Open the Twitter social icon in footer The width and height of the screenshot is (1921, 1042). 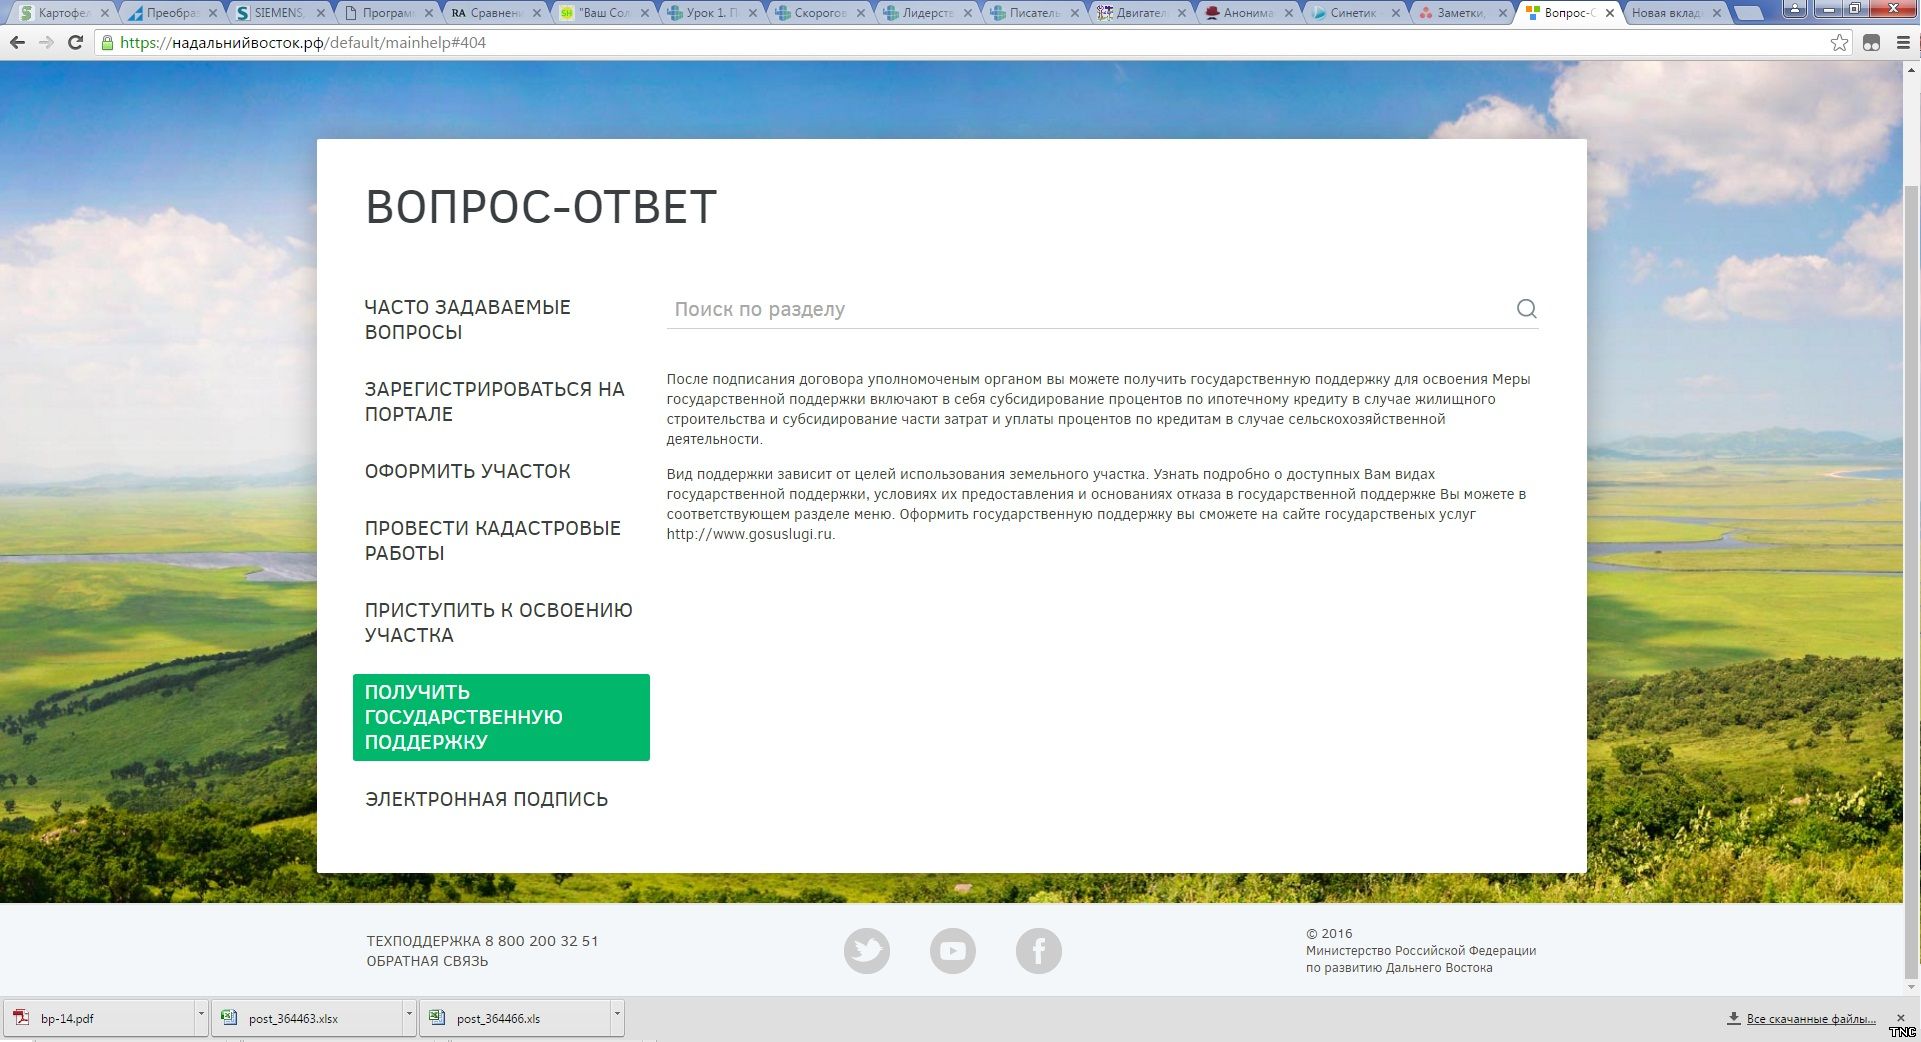point(867,950)
